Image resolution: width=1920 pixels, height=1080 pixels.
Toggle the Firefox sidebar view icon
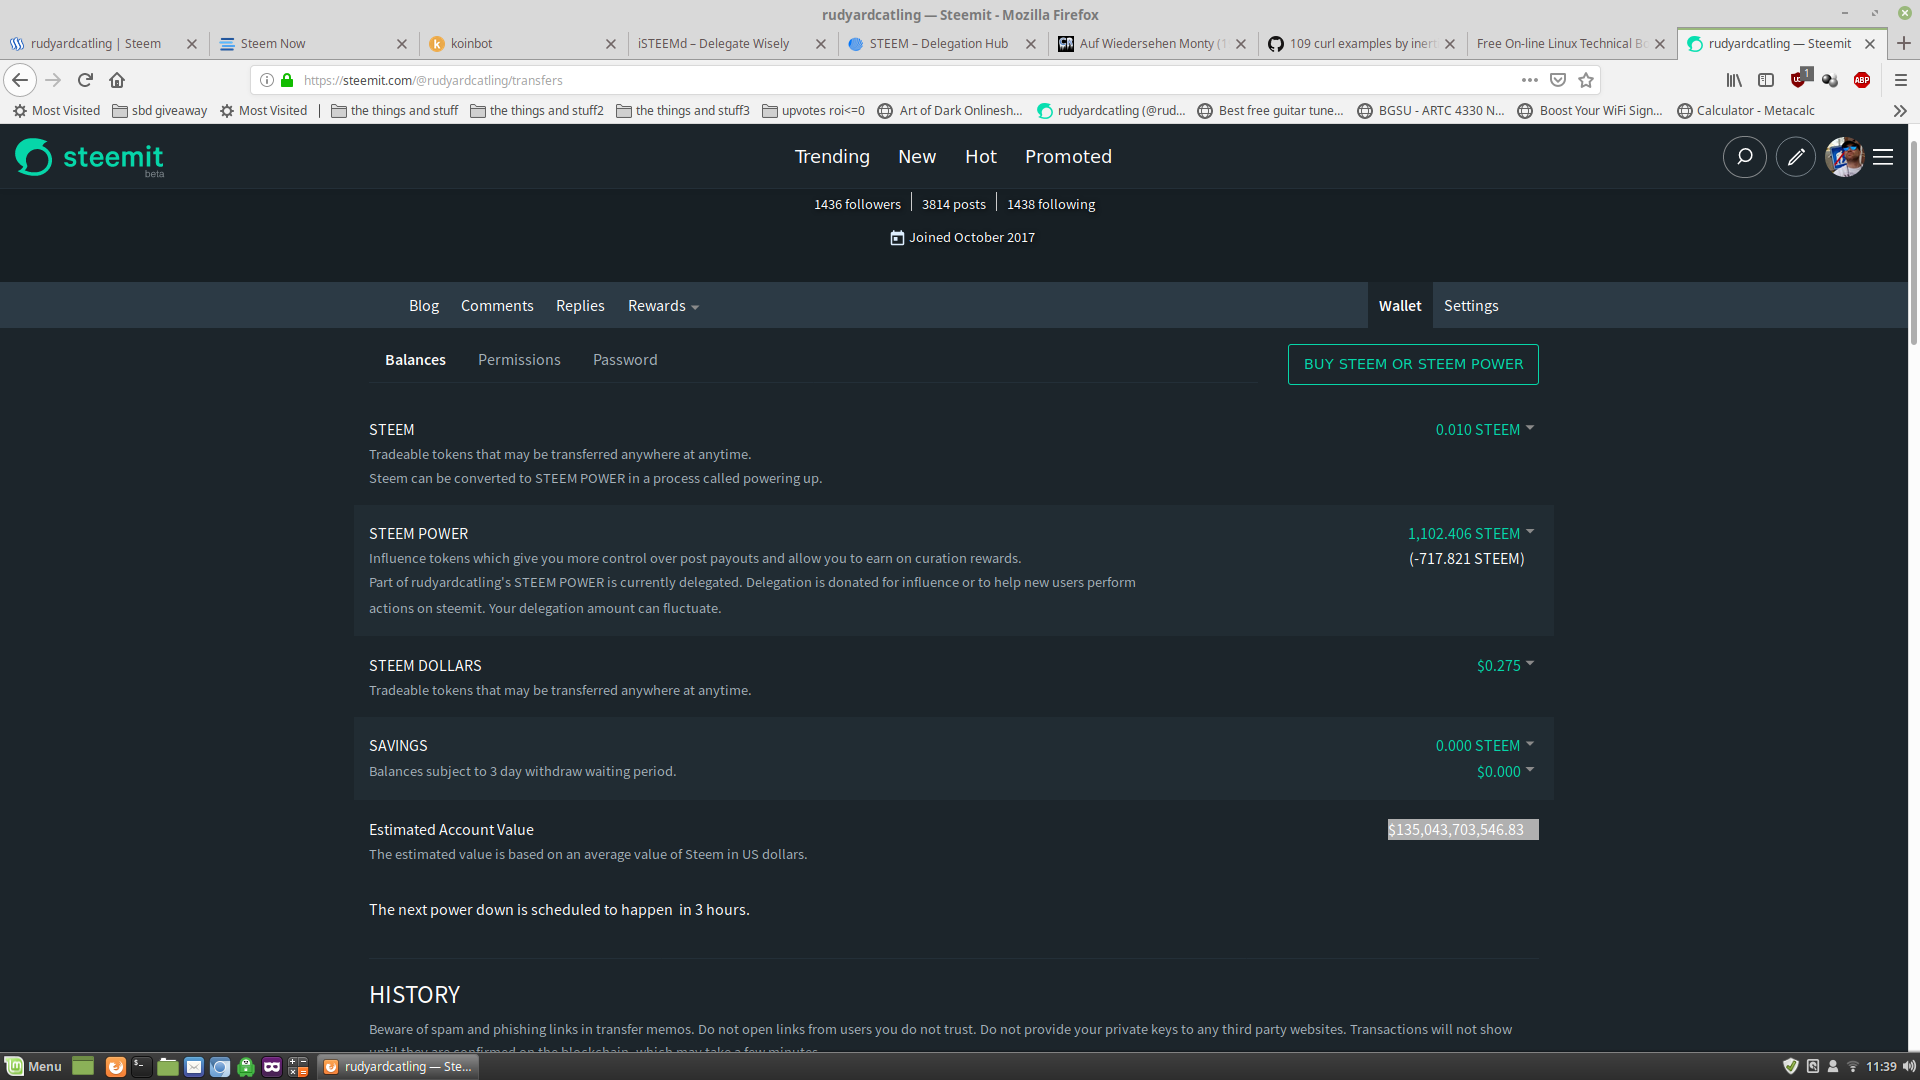click(x=1766, y=80)
